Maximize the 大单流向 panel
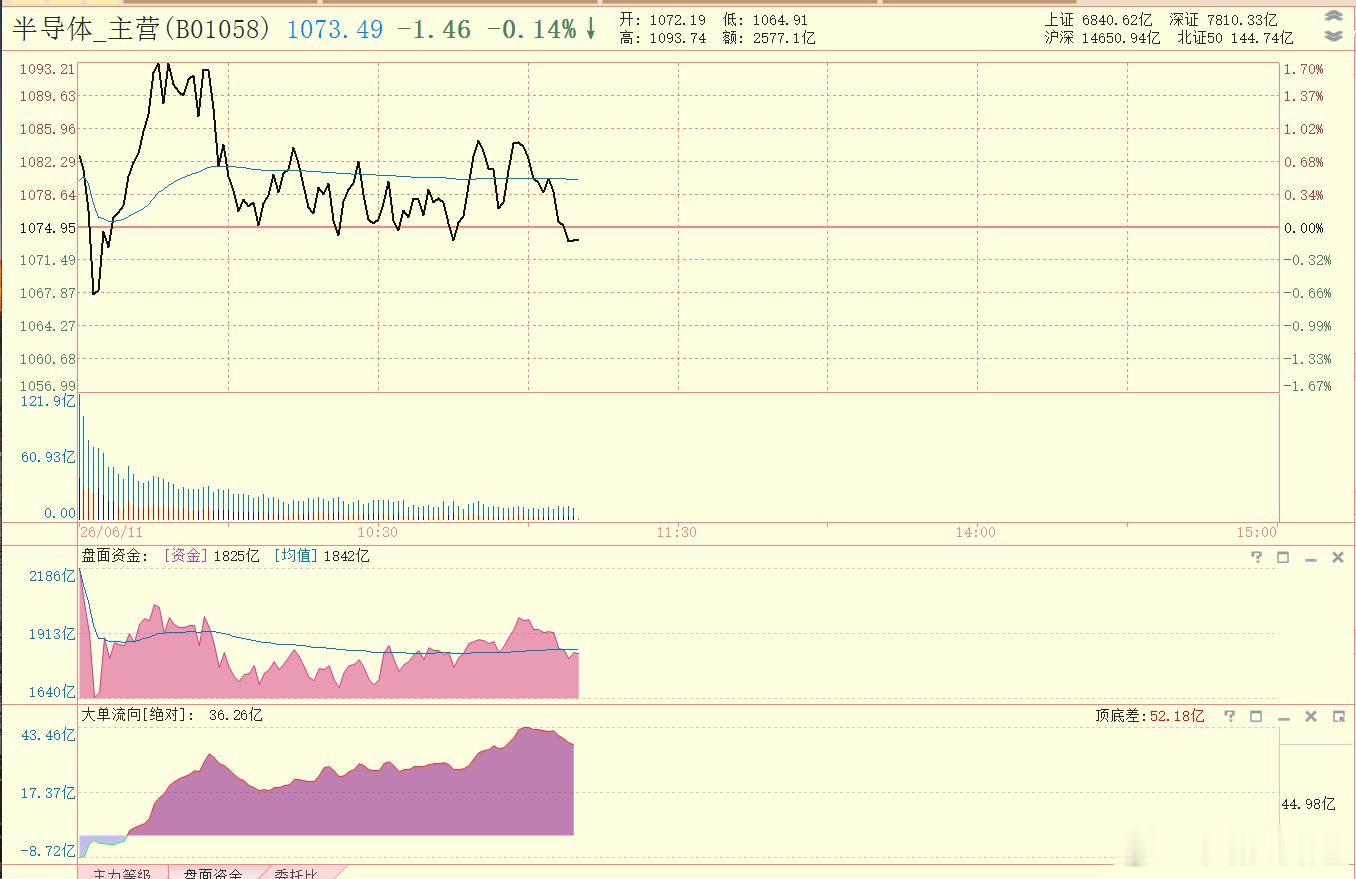1356x879 pixels. point(1256,716)
